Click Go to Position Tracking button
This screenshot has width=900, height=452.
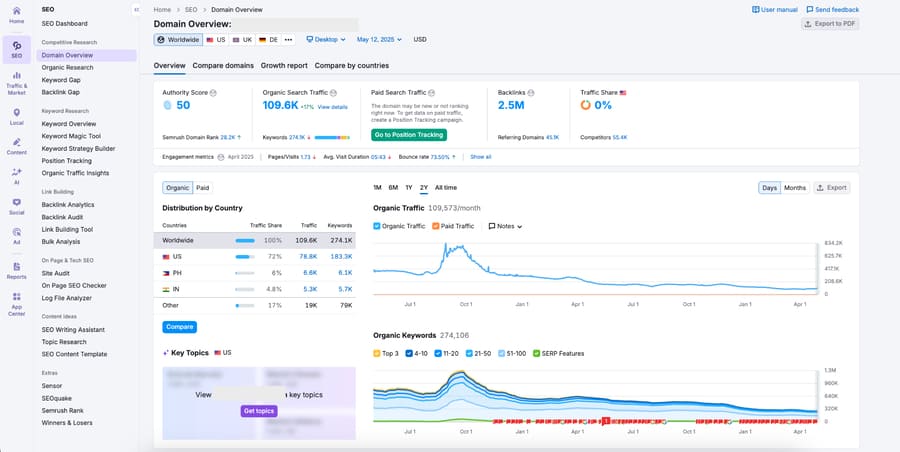pyautogui.click(x=409, y=135)
